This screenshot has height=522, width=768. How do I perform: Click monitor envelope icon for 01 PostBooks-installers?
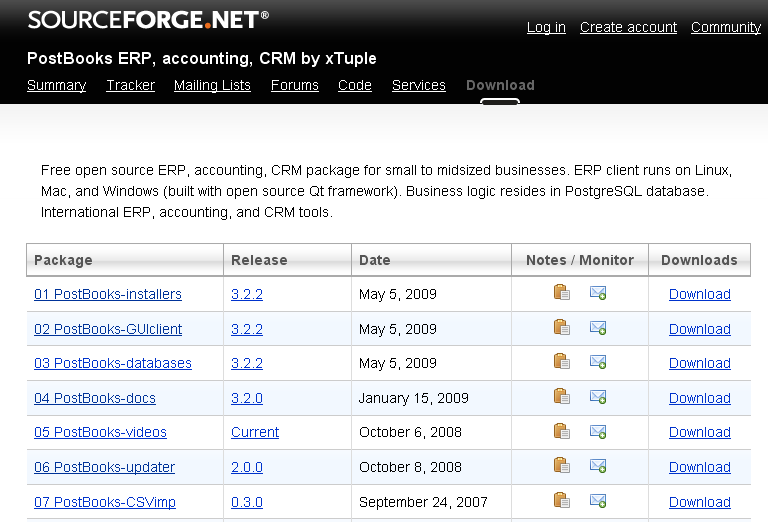tap(598, 293)
